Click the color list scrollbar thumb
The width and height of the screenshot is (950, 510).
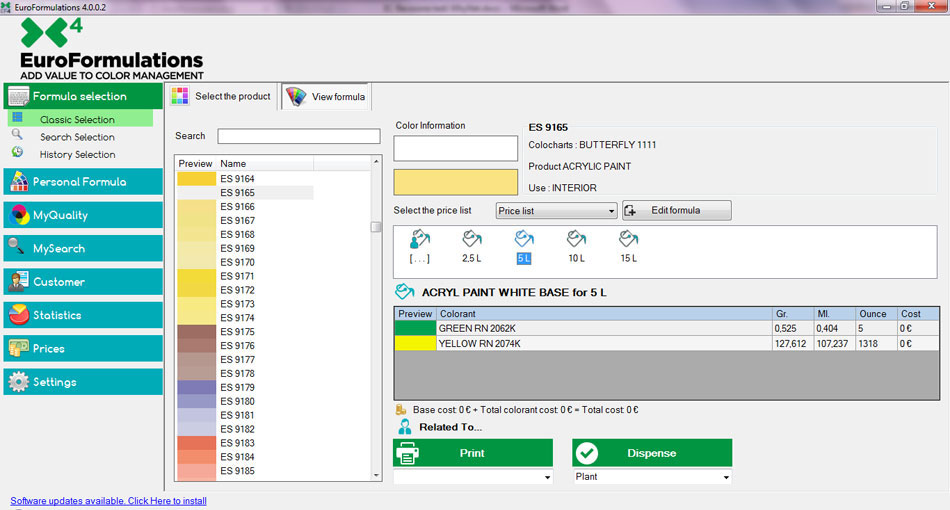click(x=376, y=227)
